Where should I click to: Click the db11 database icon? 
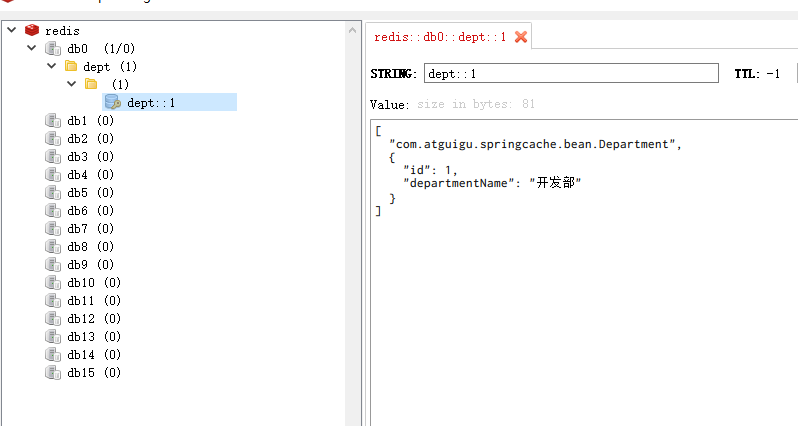pos(53,300)
